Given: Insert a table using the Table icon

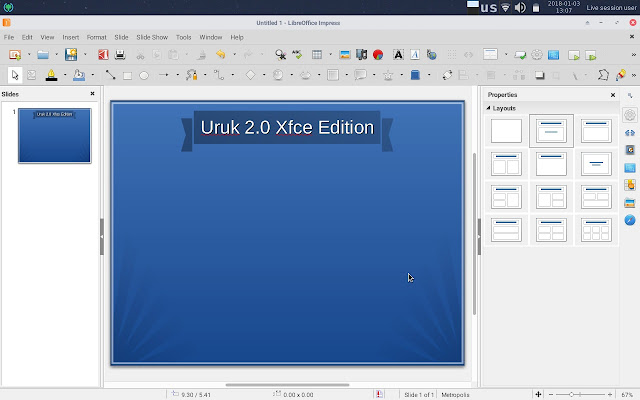Looking at the screenshot, I should 317,55.
